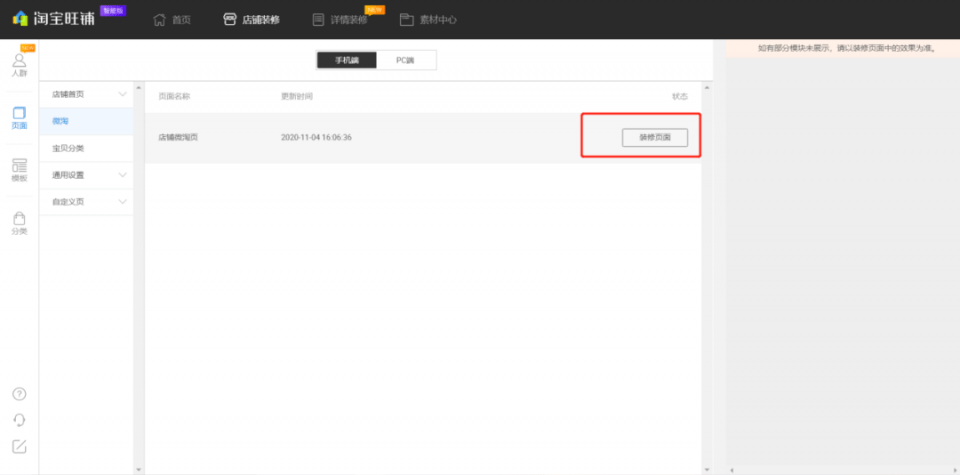
Task: Open the customer service headset icon
Action: point(19,420)
